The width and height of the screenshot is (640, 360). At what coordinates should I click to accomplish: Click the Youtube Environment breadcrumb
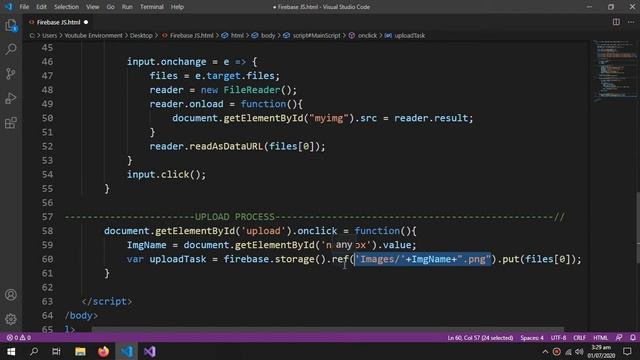(93, 36)
